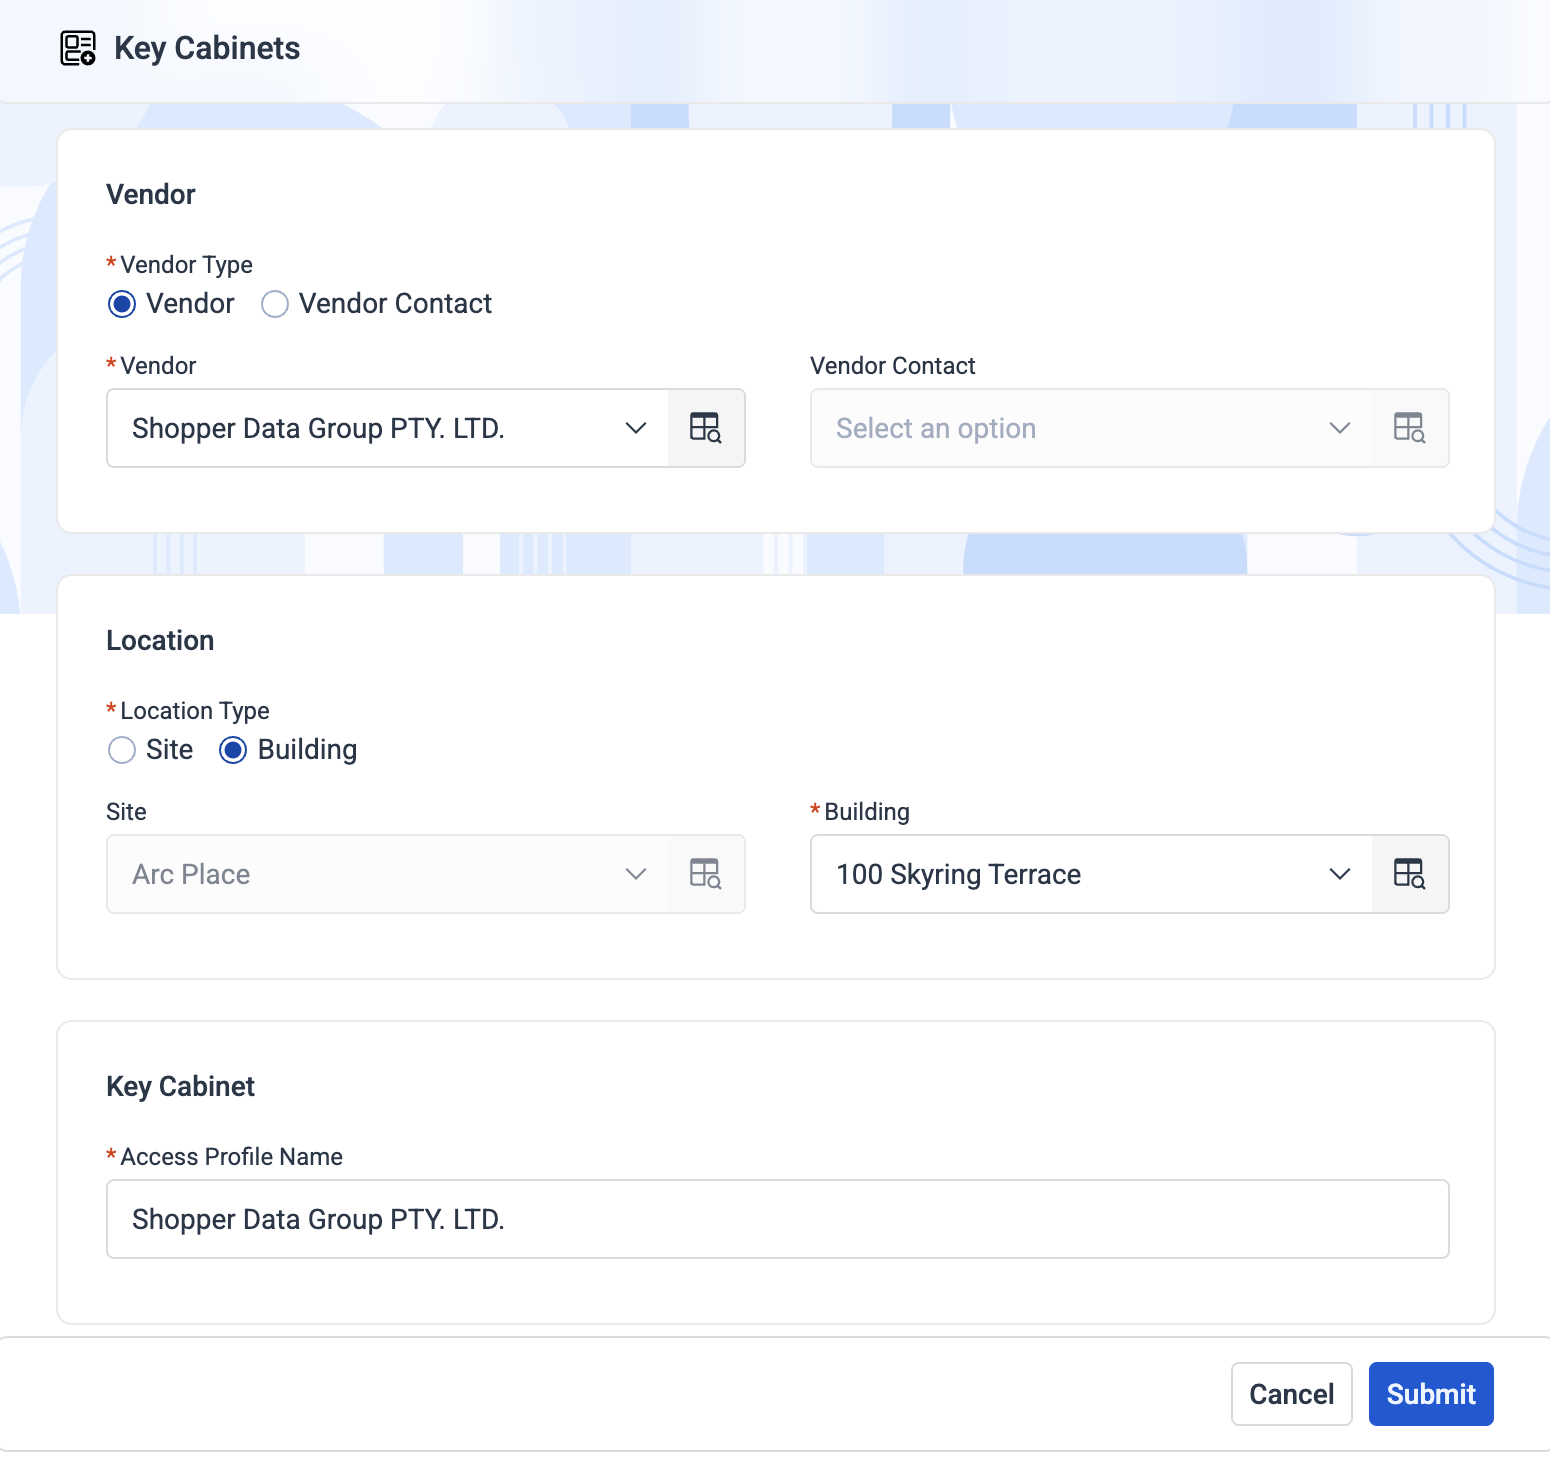Screen dimensions: 1550x1466
Task: Click the Key Cabinets page title
Action: (x=207, y=48)
